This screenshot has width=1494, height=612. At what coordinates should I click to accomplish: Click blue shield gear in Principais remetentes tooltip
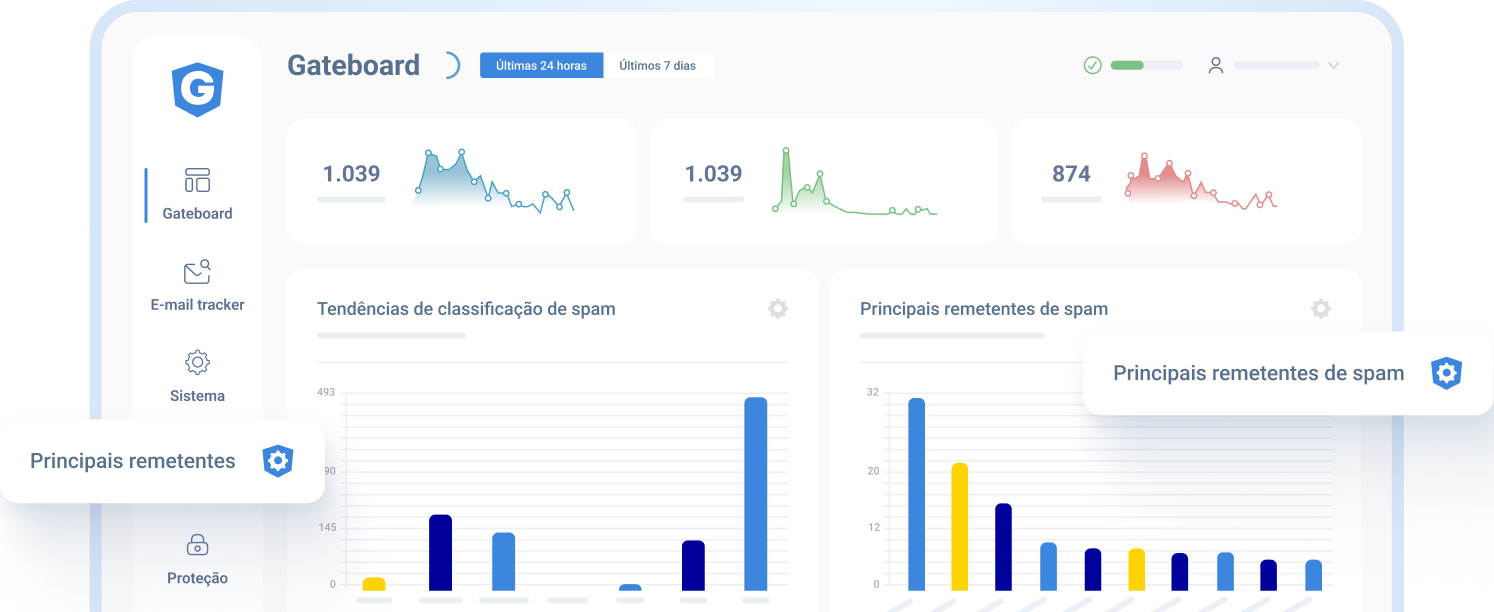pos(278,461)
